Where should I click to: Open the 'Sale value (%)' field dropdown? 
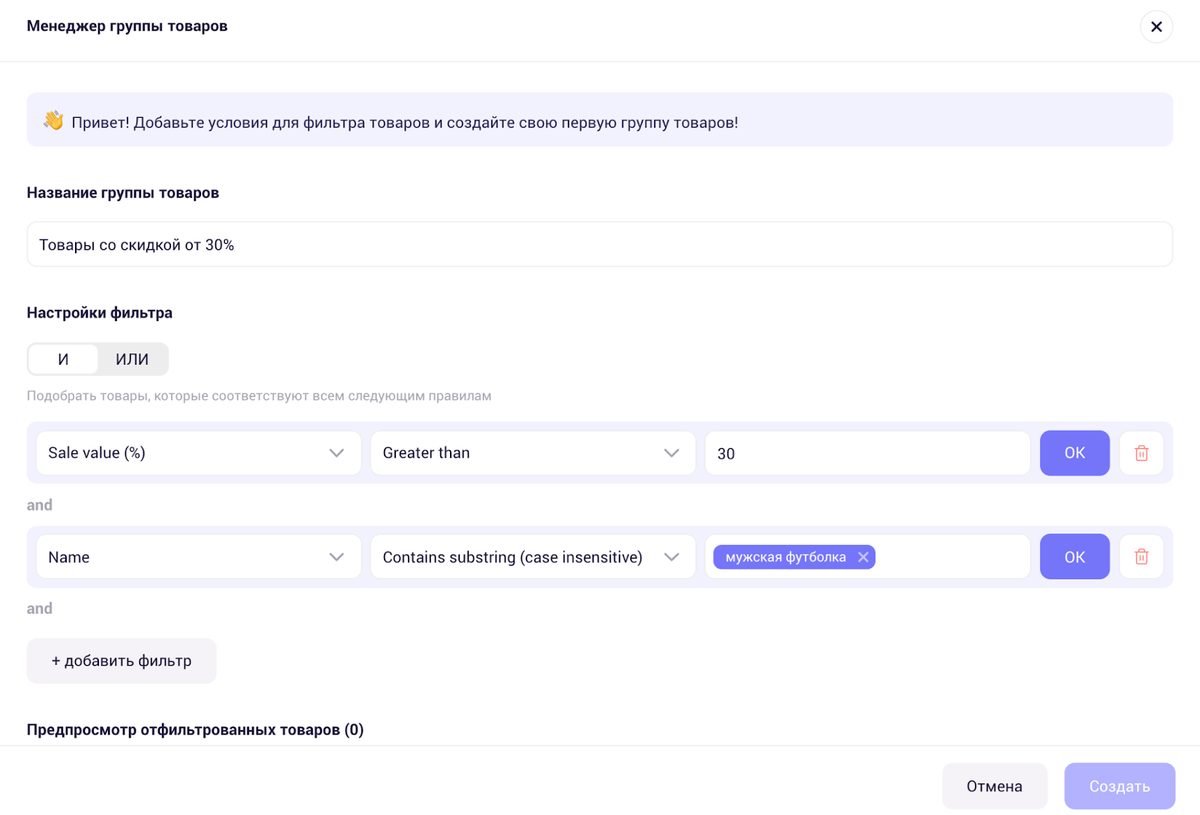click(x=198, y=453)
